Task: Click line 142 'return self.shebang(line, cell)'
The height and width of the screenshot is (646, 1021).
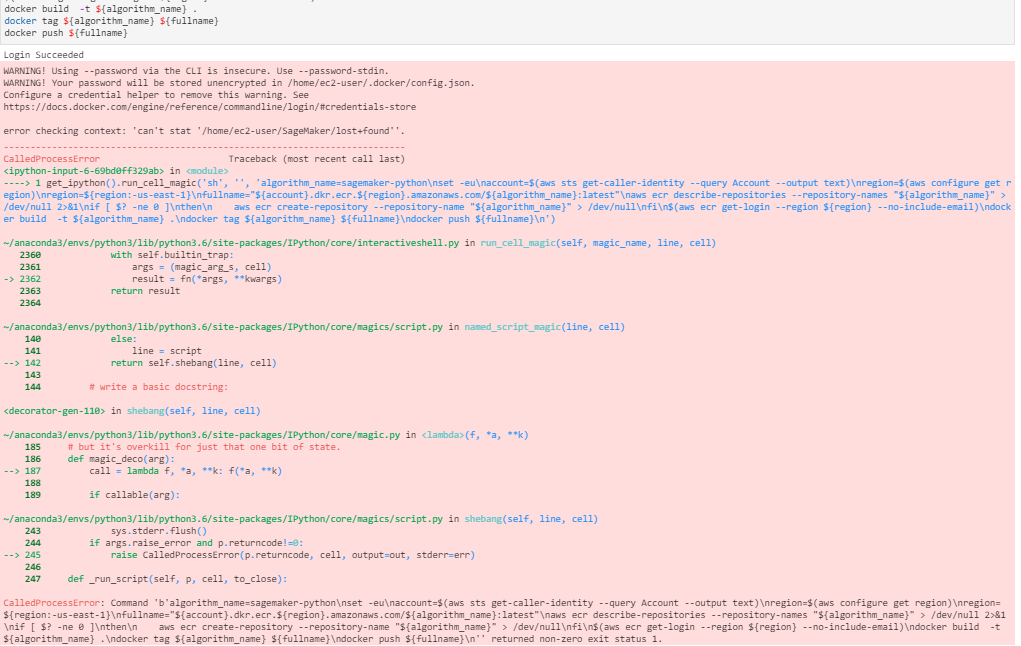Action: (193, 363)
